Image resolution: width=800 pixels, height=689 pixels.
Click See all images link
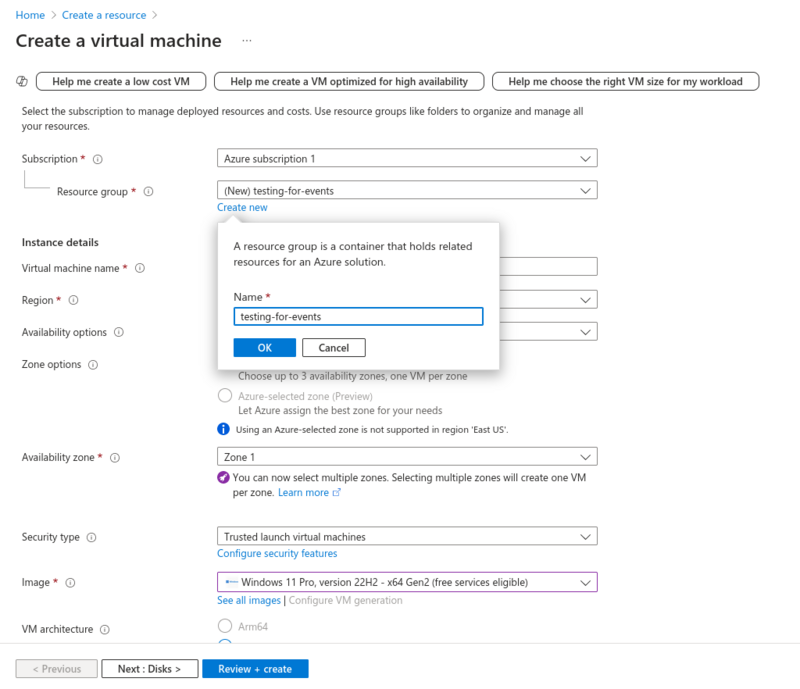pos(249,600)
